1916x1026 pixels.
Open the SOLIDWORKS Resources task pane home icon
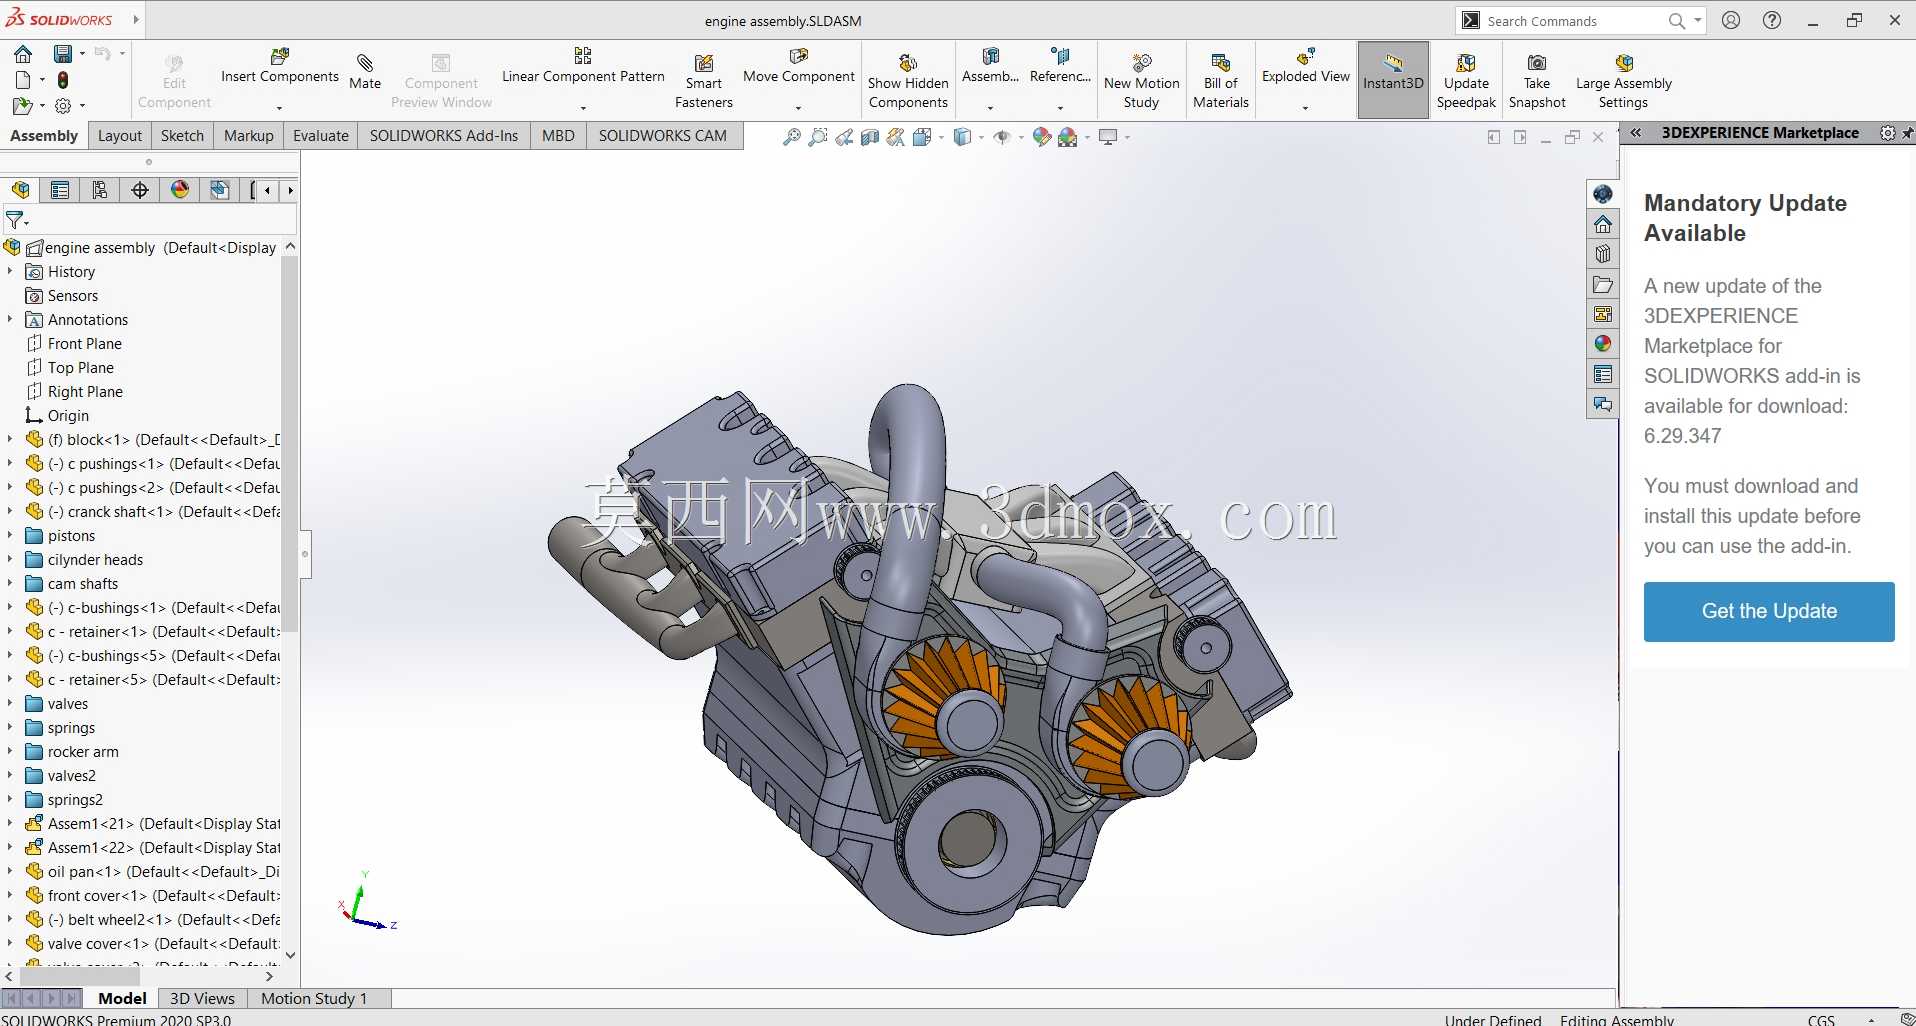(1603, 224)
